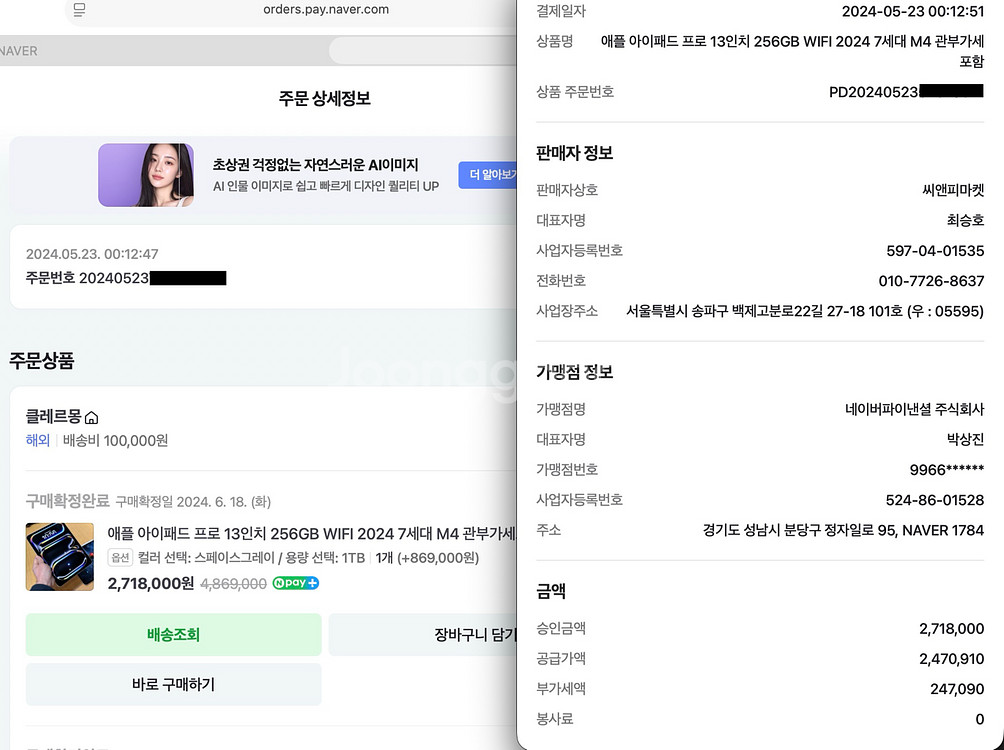
Task: Click the price 2,718,000원
Action: [x=150, y=583]
